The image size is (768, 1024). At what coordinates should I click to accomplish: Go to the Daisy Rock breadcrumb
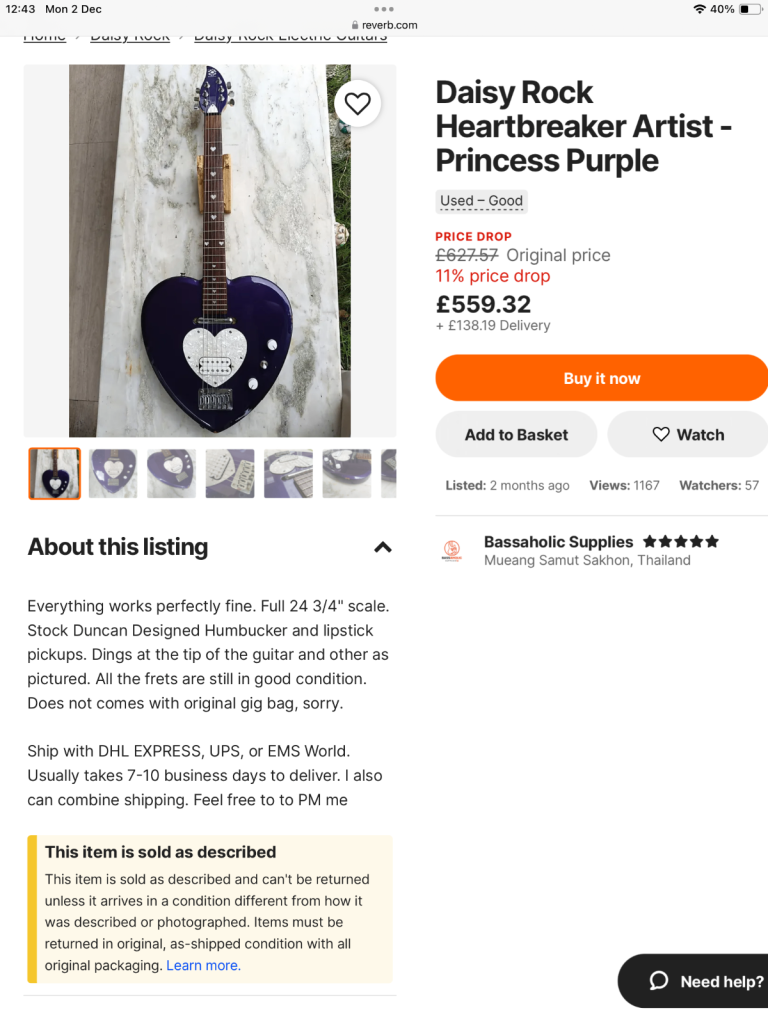(x=130, y=37)
